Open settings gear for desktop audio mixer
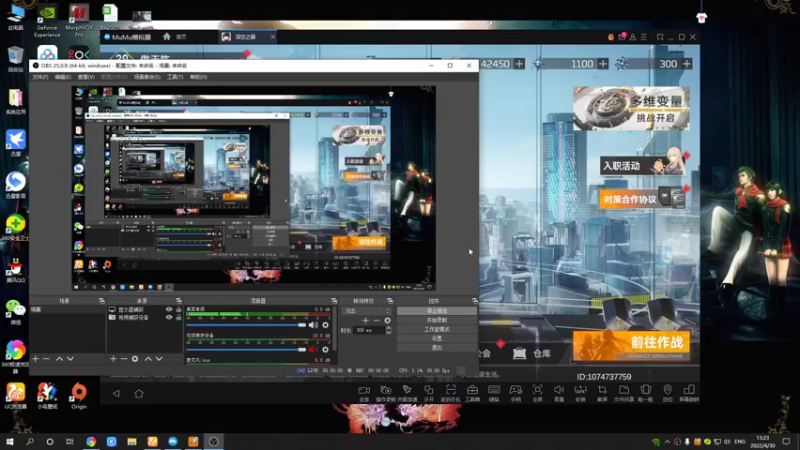The height and width of the screenshot is (450, 800). tap(326, 325)
